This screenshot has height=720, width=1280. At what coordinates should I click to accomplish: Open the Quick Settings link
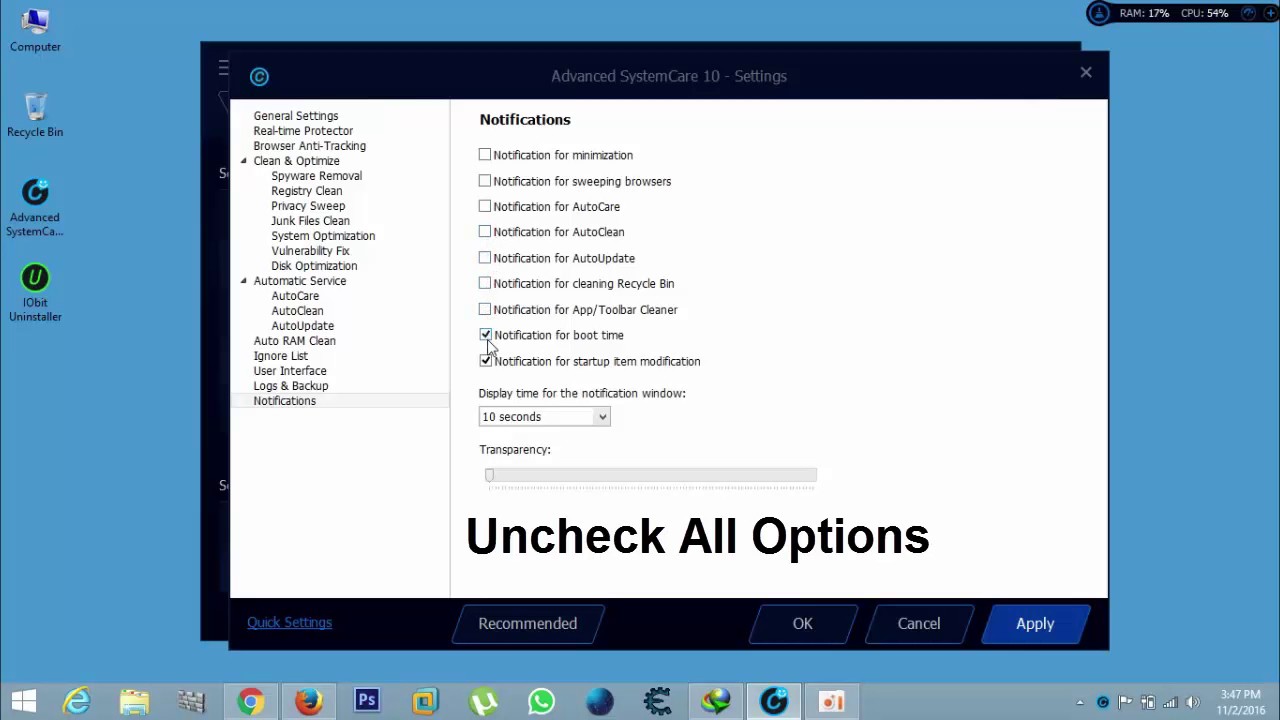click(x=289, y=622)
